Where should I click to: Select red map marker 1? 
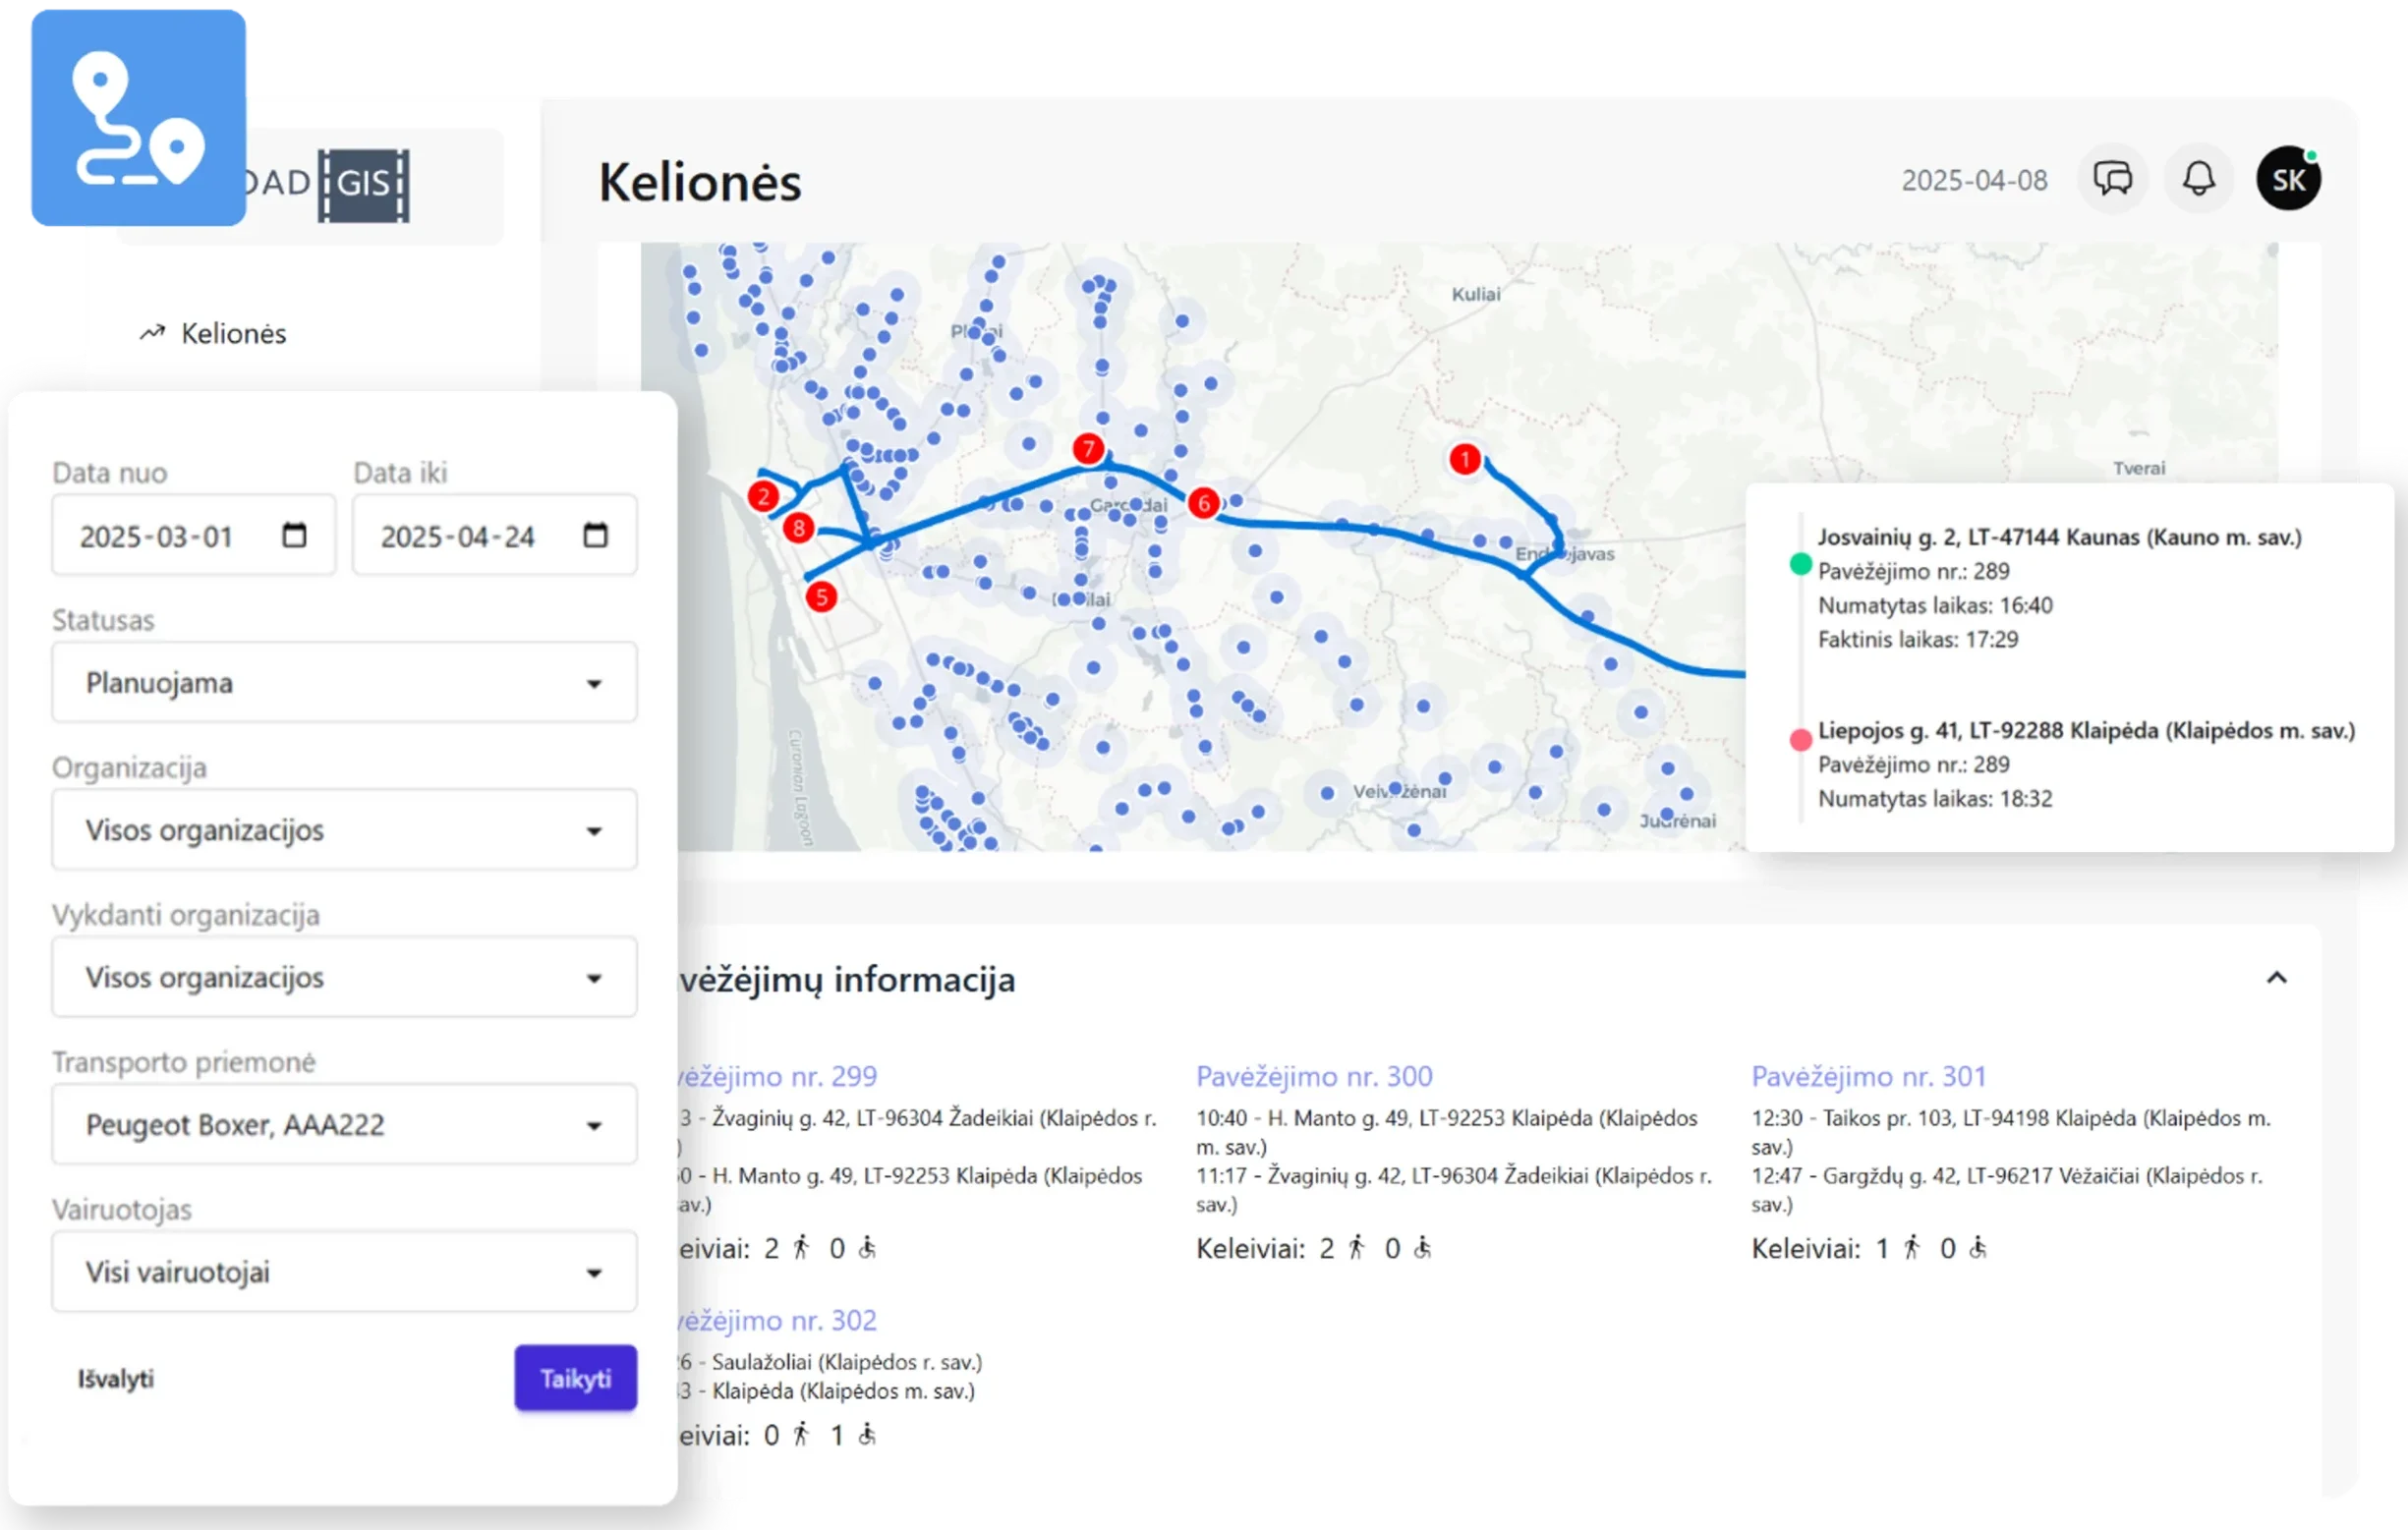point(1465,459)
